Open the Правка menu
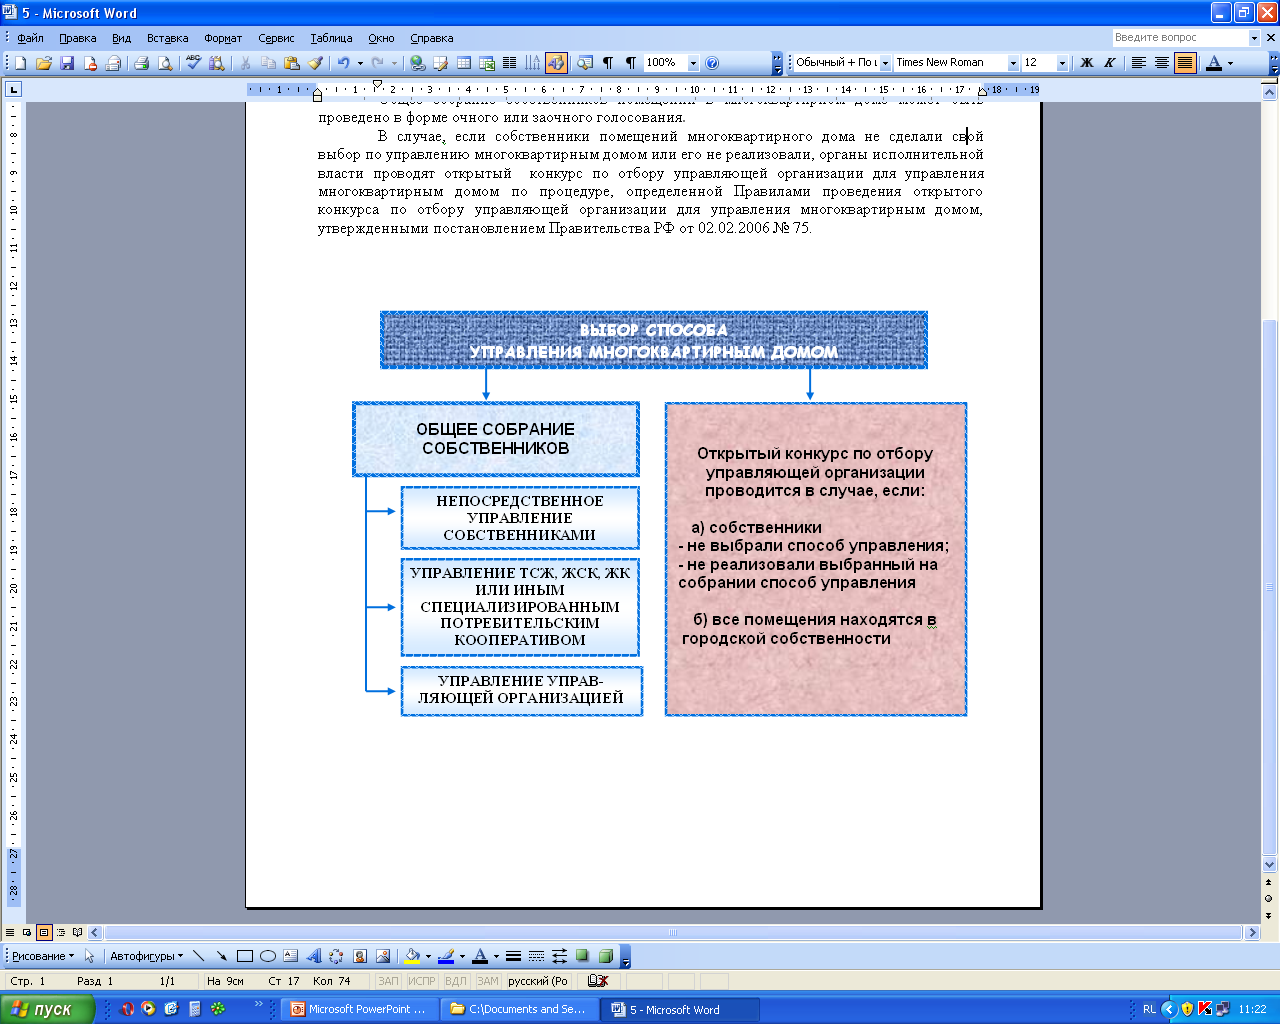Screen dimensions: 1280x1024 pyautogui.click(x=77, y=38)
